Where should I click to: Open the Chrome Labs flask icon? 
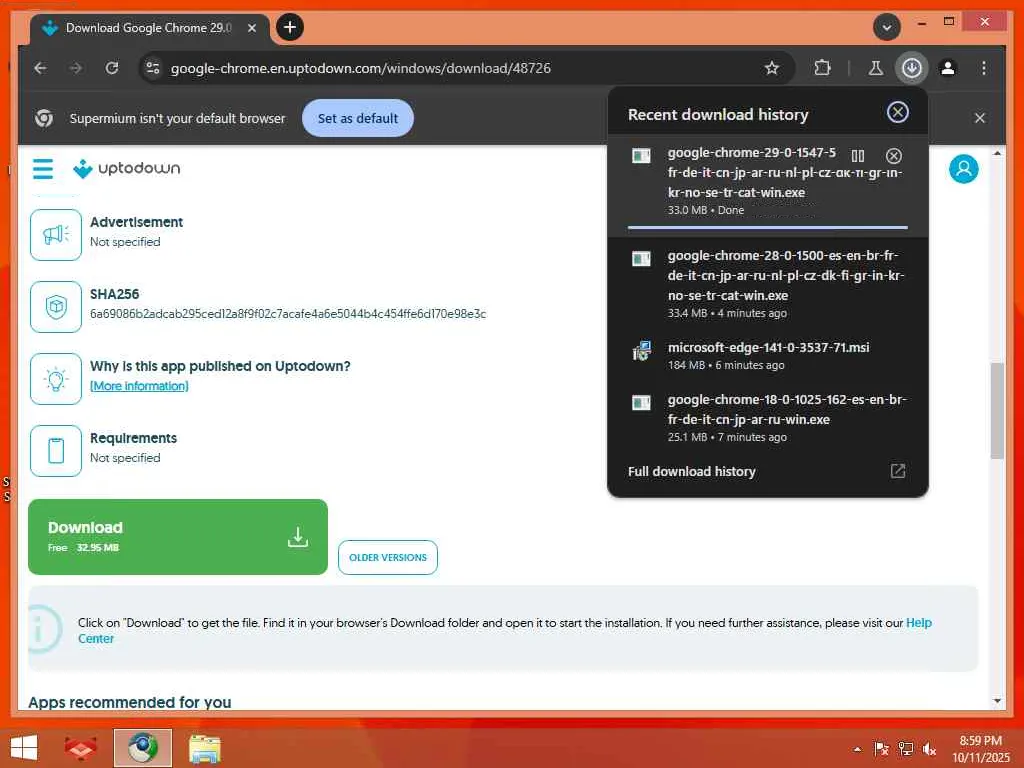pyautogui.click(x=876, y=68)
